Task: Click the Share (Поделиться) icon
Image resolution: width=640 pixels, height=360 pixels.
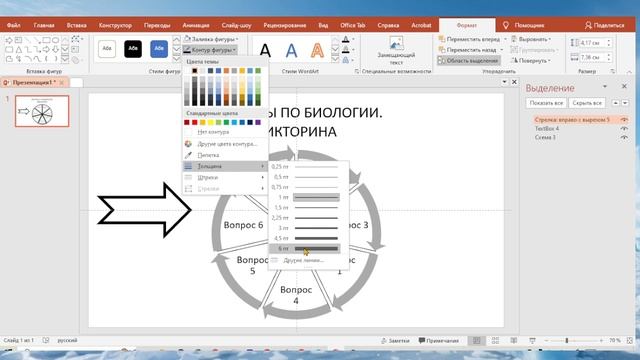Action: click(588, 25)
